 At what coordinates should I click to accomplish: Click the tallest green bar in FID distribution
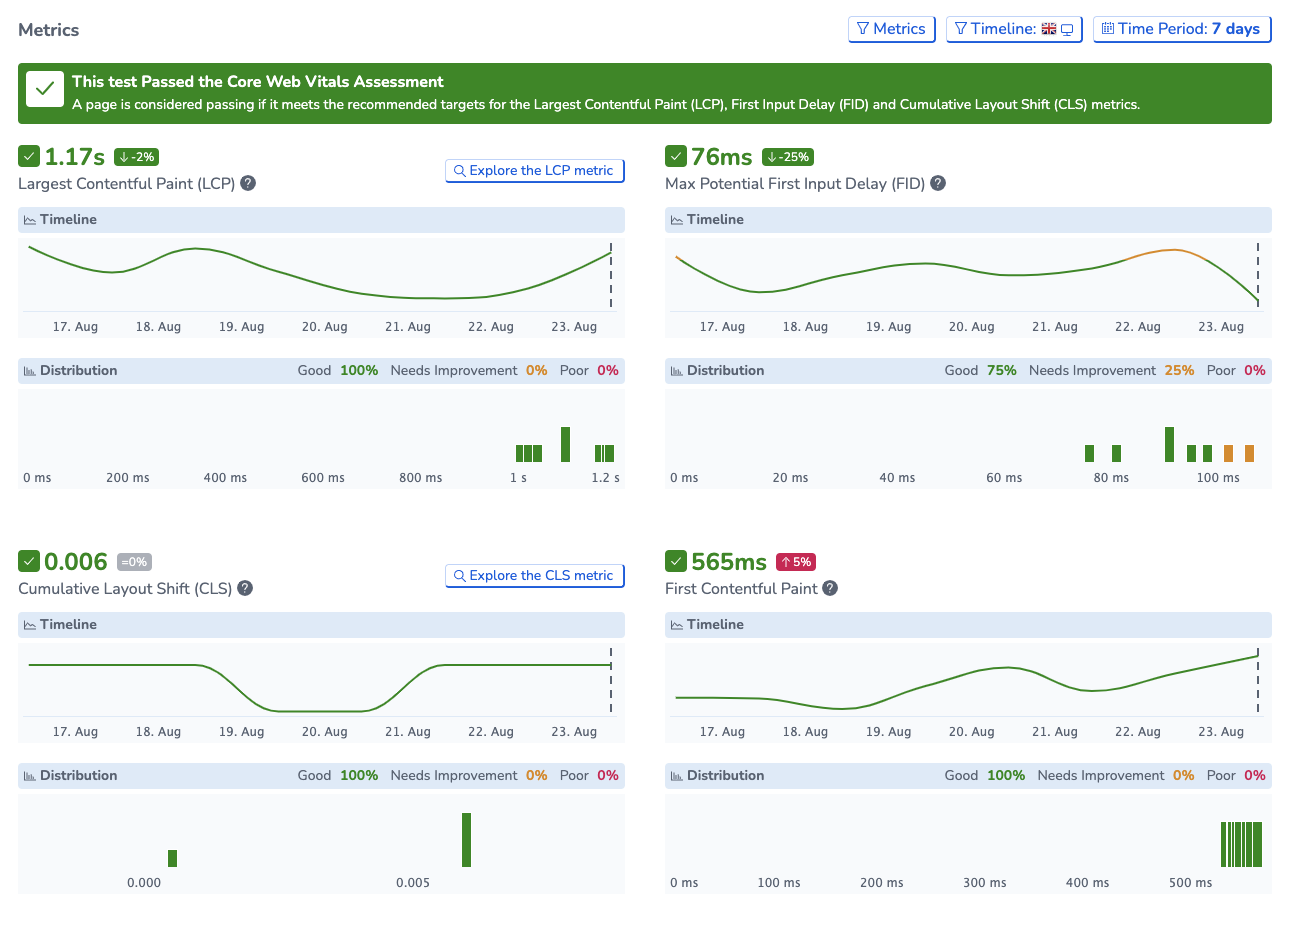[x=1169, y=445]
